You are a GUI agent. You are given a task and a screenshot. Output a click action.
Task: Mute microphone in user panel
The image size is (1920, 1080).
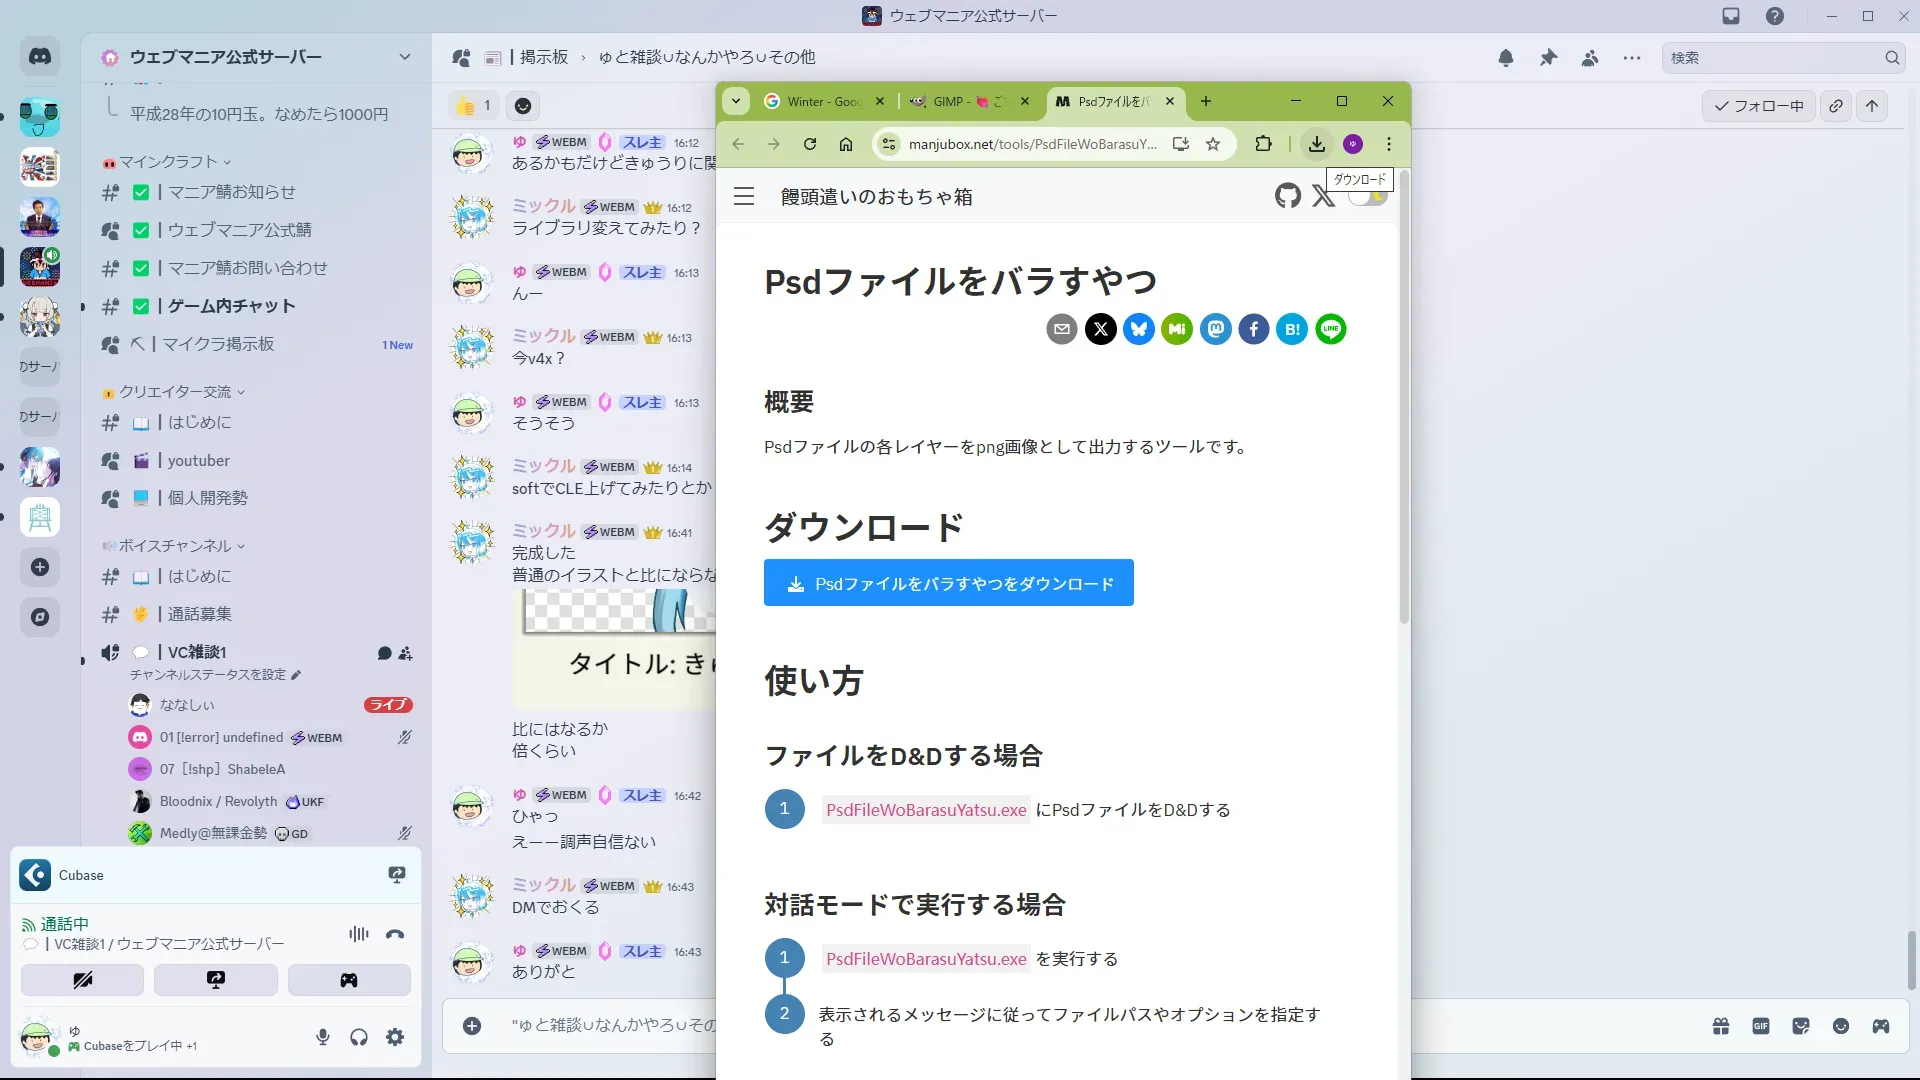coord(322,1037)
